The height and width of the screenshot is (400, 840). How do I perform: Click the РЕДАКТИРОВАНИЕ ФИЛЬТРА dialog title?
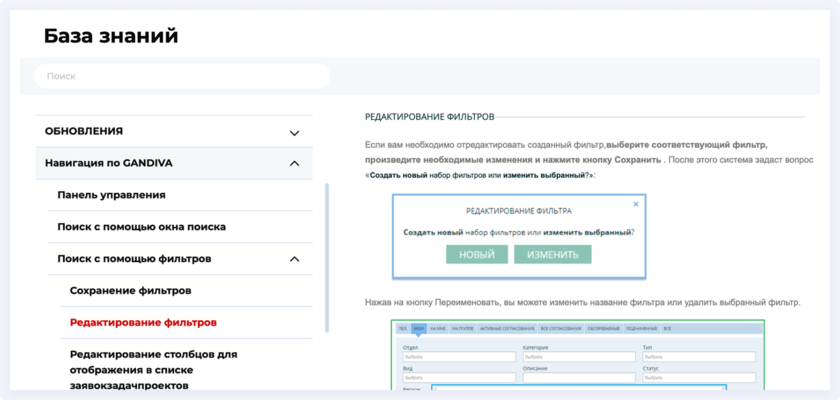(519, 212)
